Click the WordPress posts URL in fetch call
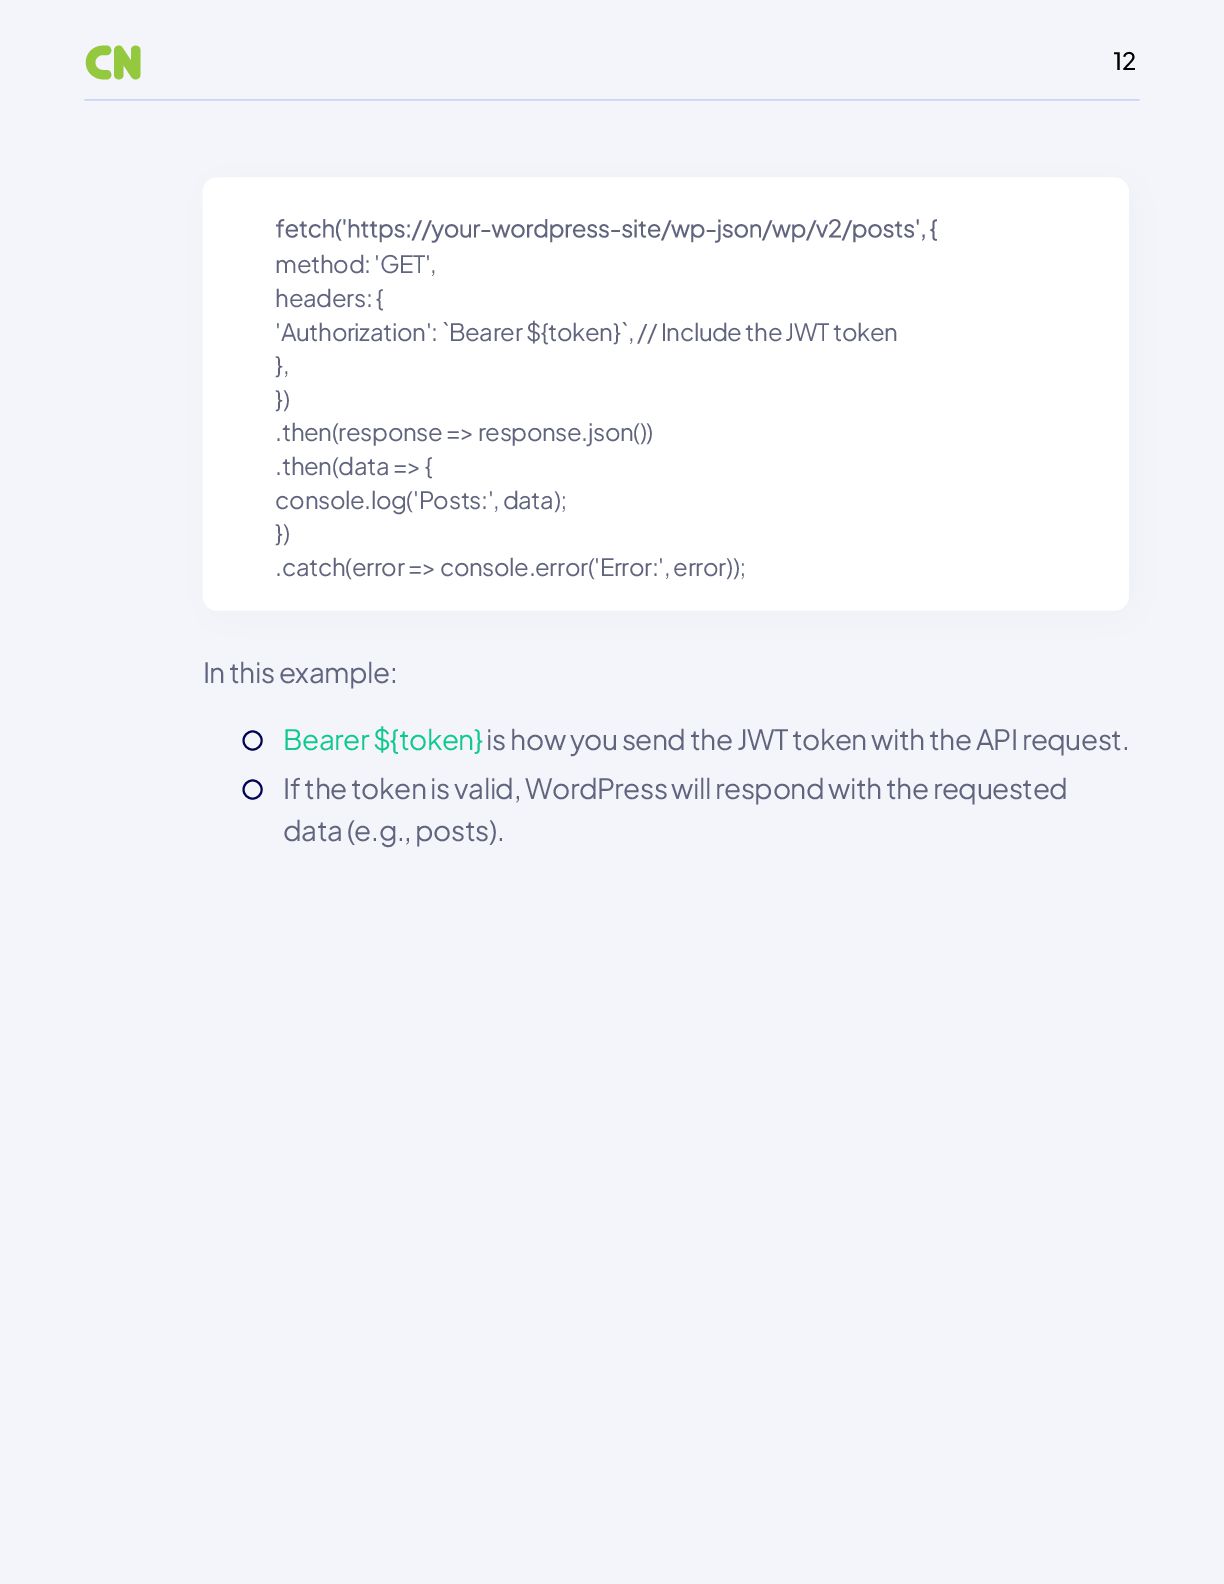 [632, 229]
